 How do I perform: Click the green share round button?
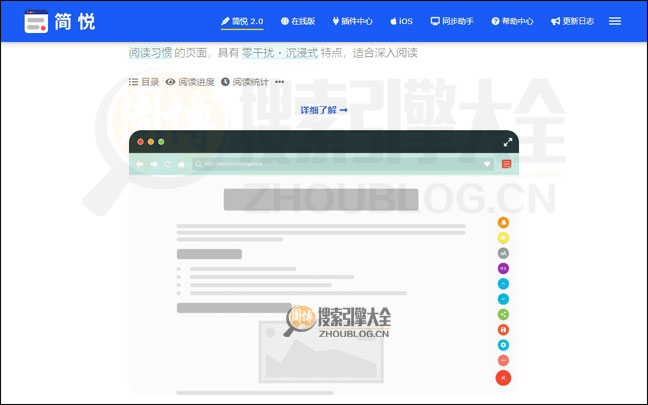coord(503,314)
